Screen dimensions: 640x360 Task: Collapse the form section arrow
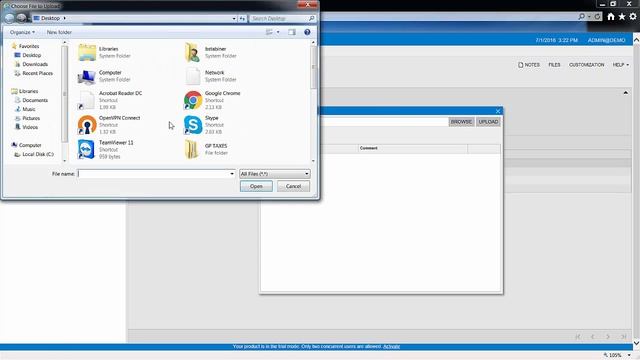click(x=625, y=93)
